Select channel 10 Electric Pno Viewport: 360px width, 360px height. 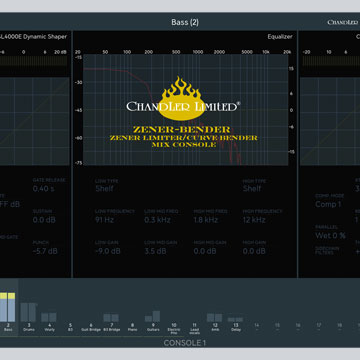pyautogui.click(x=174, y=328)
